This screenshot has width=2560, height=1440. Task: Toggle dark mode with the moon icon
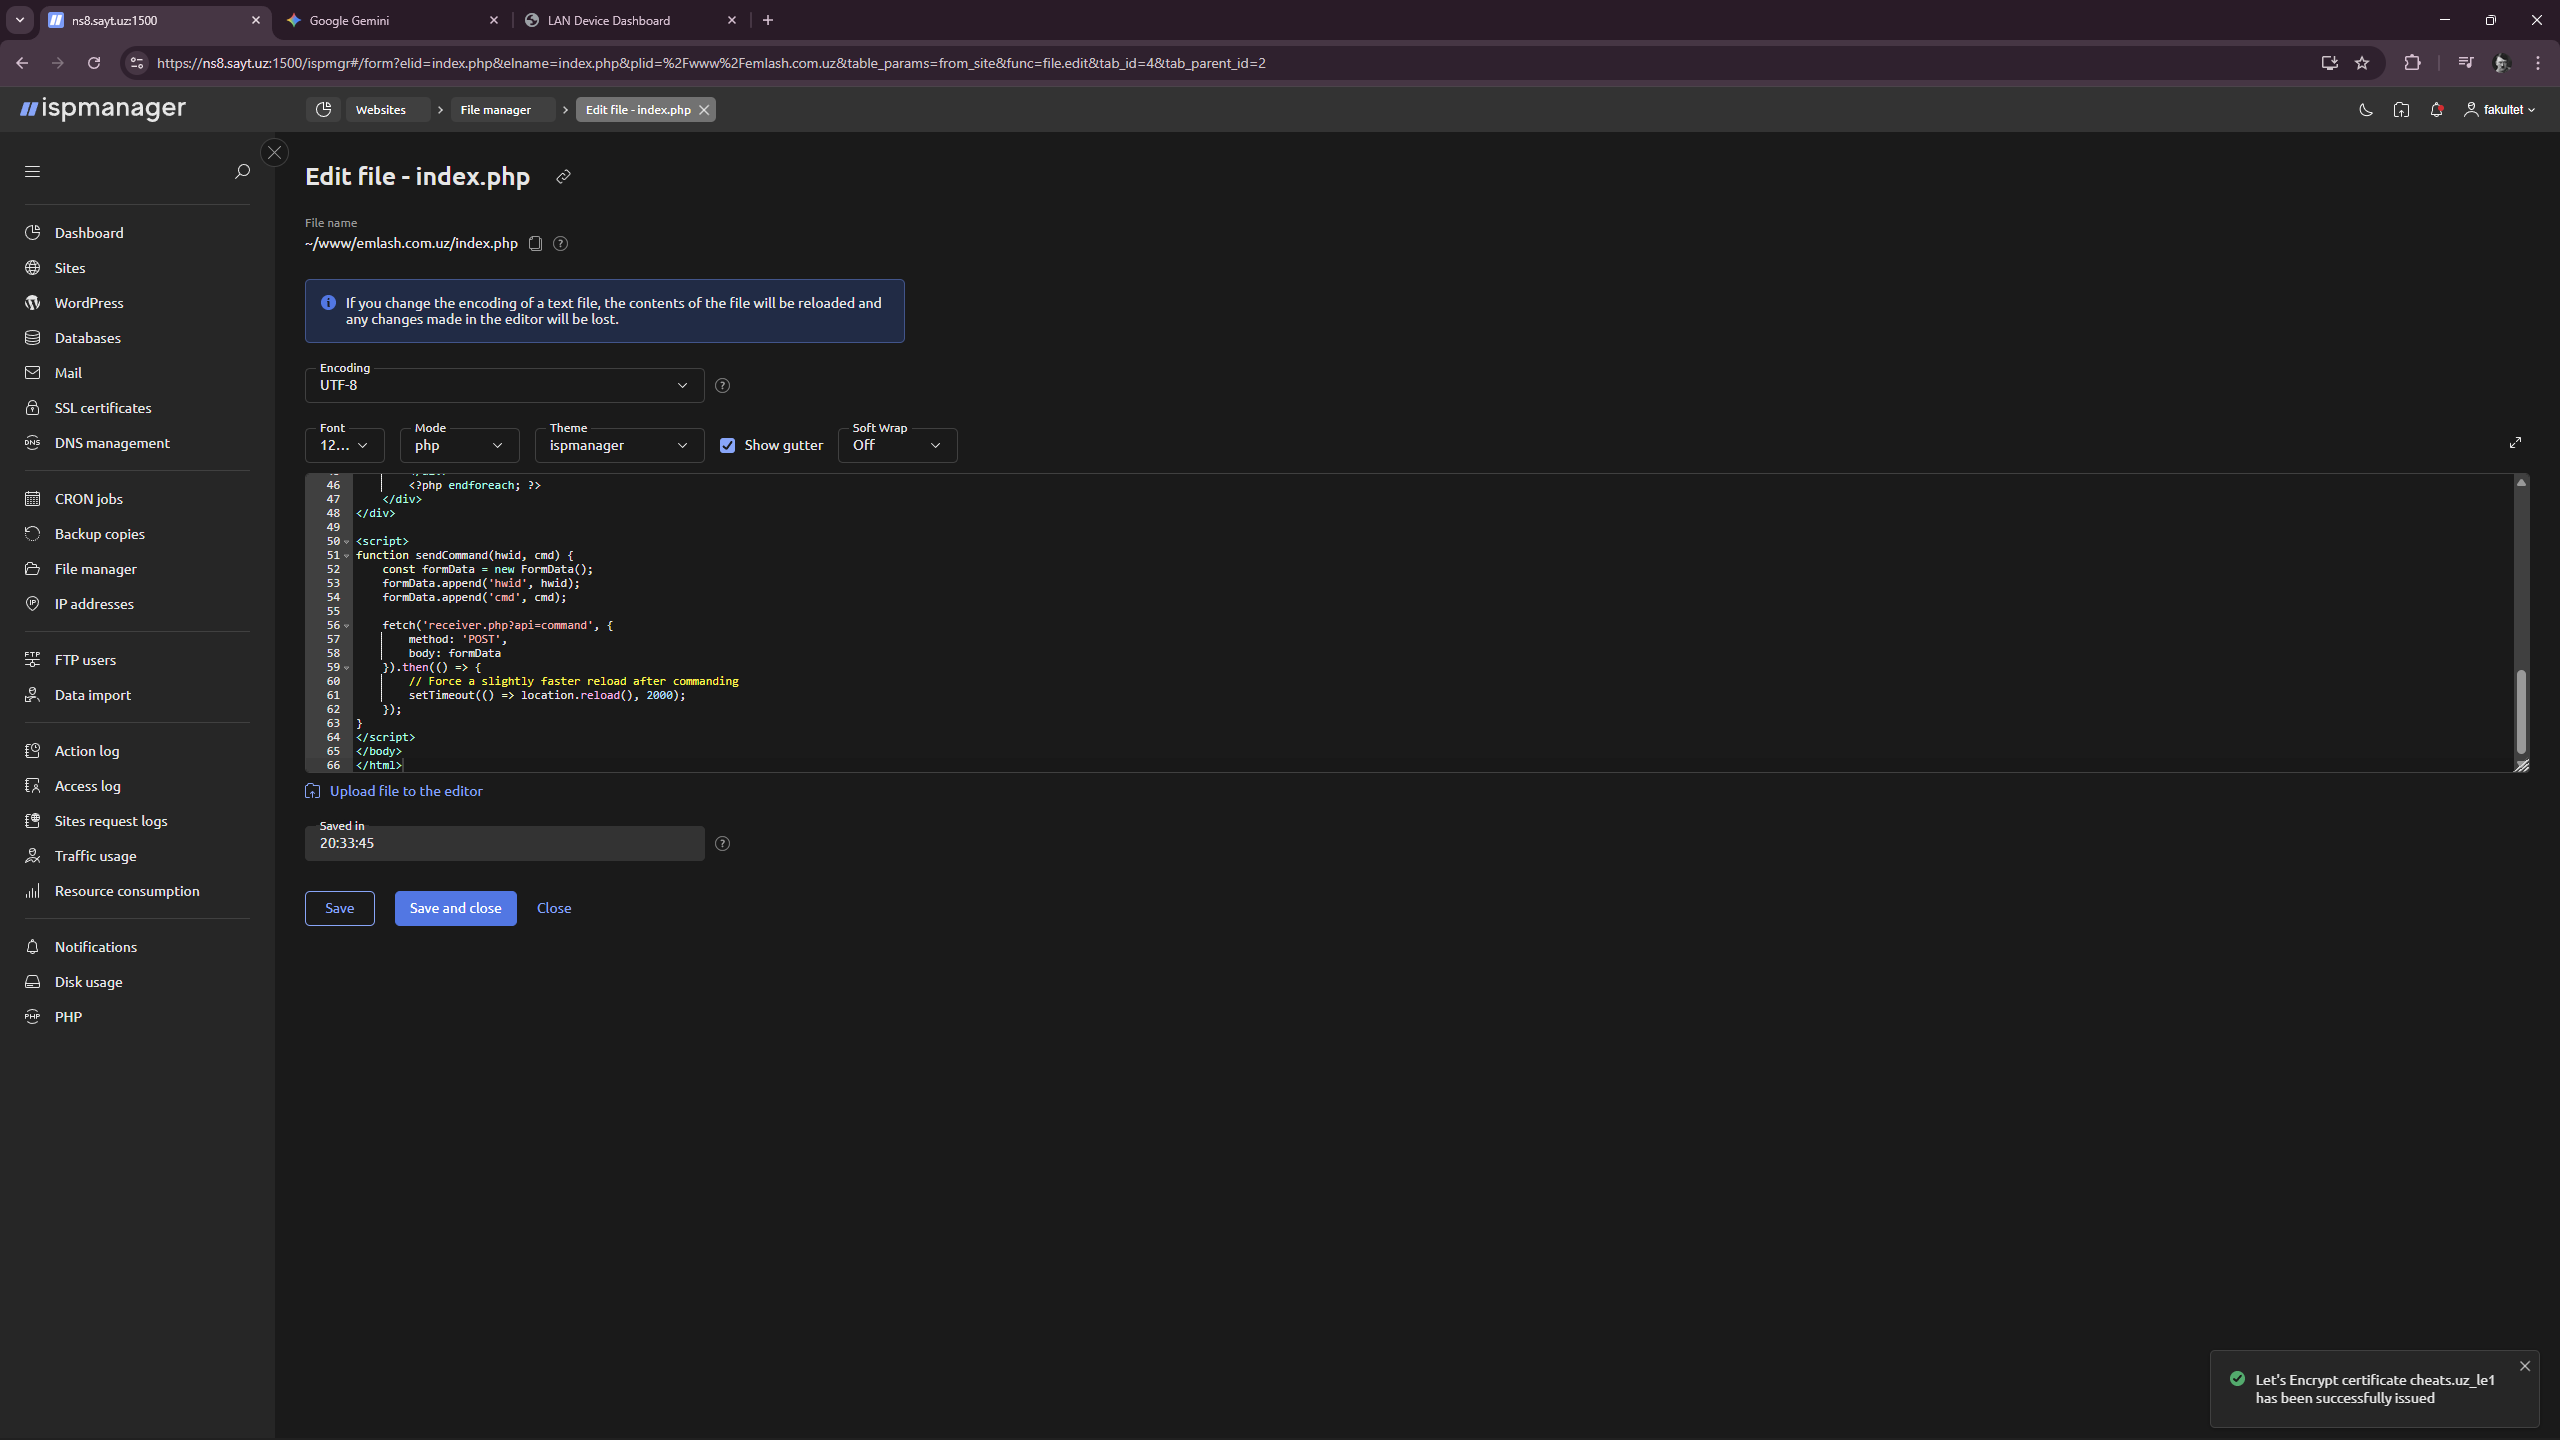(x=2366, y=110)
